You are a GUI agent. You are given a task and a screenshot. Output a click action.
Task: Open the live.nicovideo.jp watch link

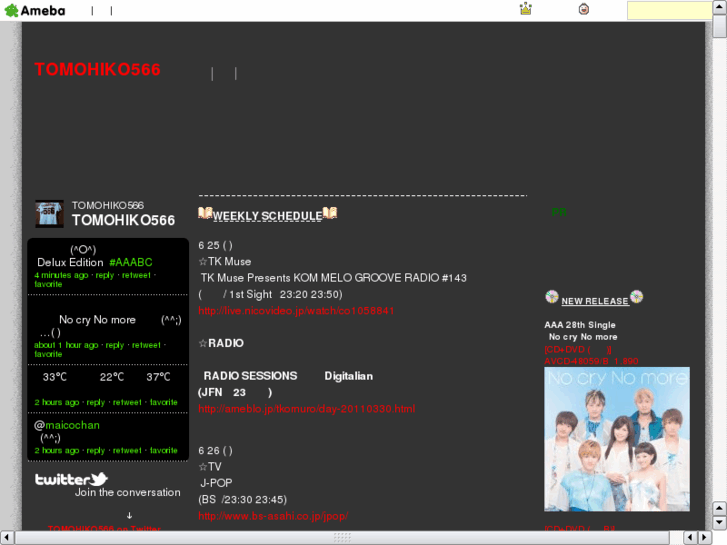coord(296,311)
